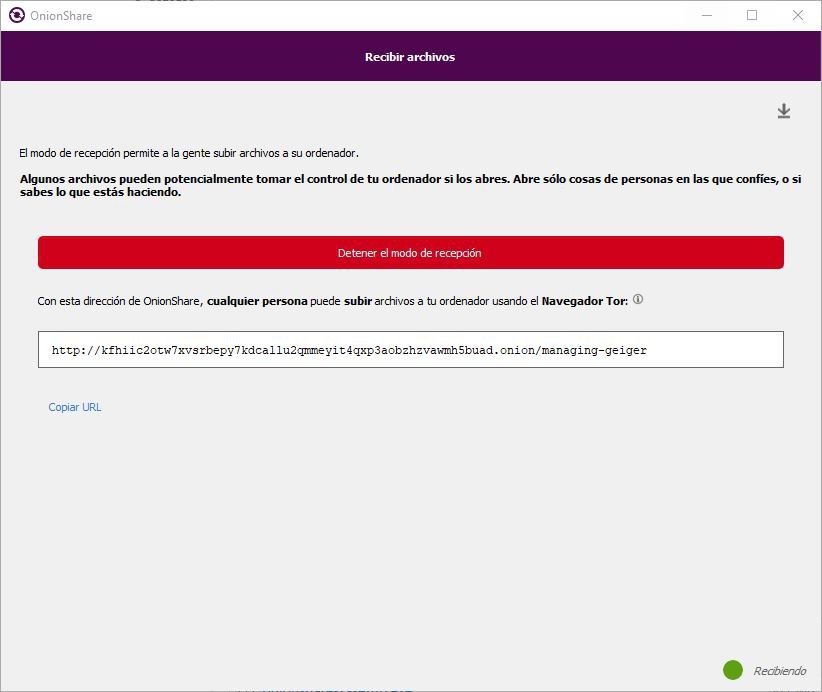Click the Copiar URL link
The image size is (822, 692).
[x=74, y=407]
